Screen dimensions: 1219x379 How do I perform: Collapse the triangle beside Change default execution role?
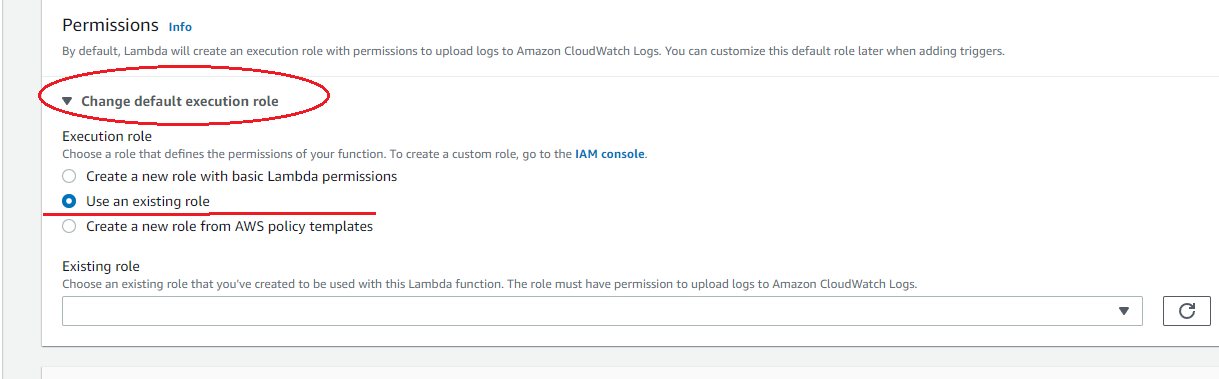click(x=67, y=101)
